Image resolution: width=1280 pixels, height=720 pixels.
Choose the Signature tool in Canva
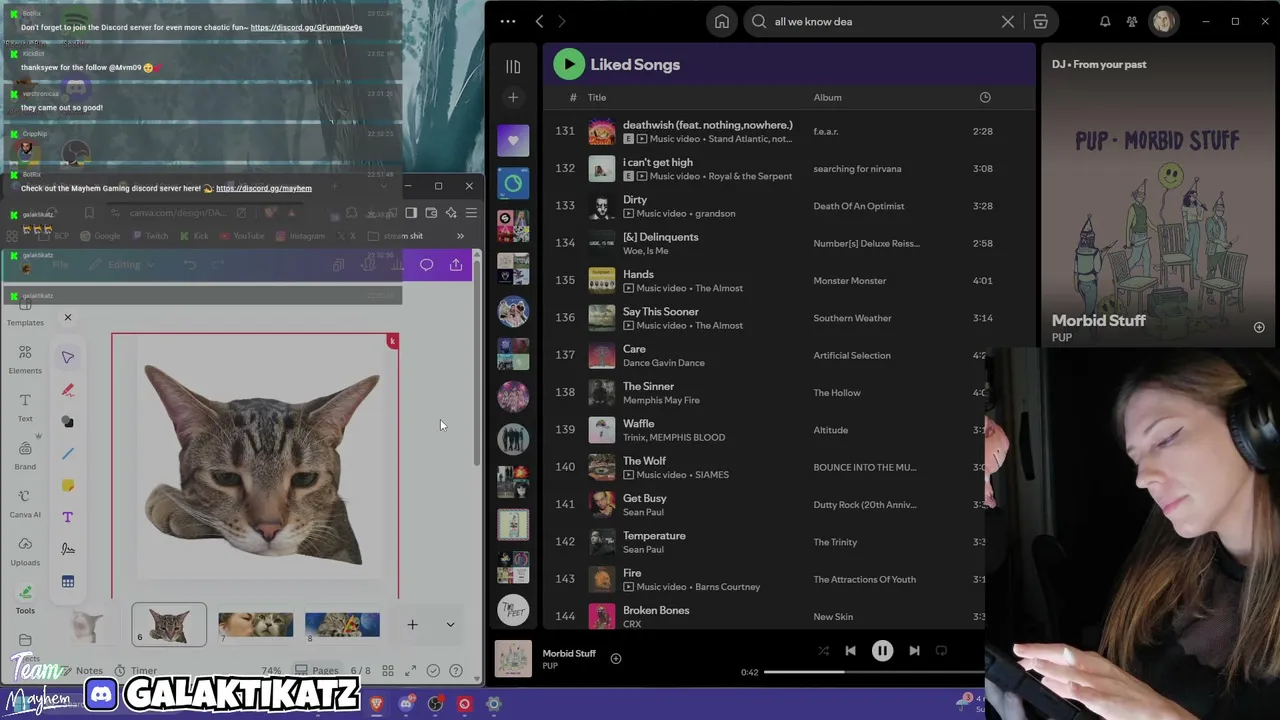[x=68, y=549]
